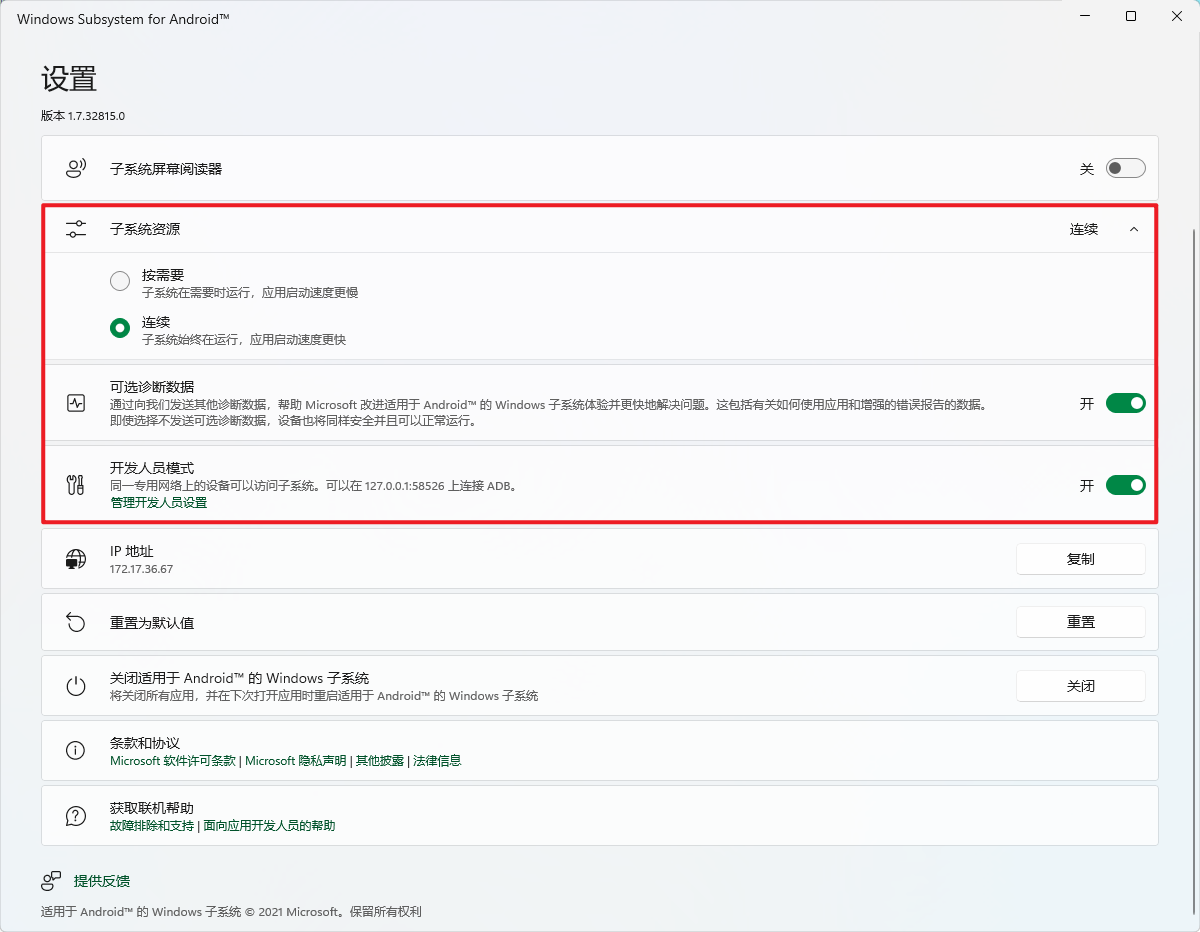Open the 其他披露 link

(x=380, y=761)
